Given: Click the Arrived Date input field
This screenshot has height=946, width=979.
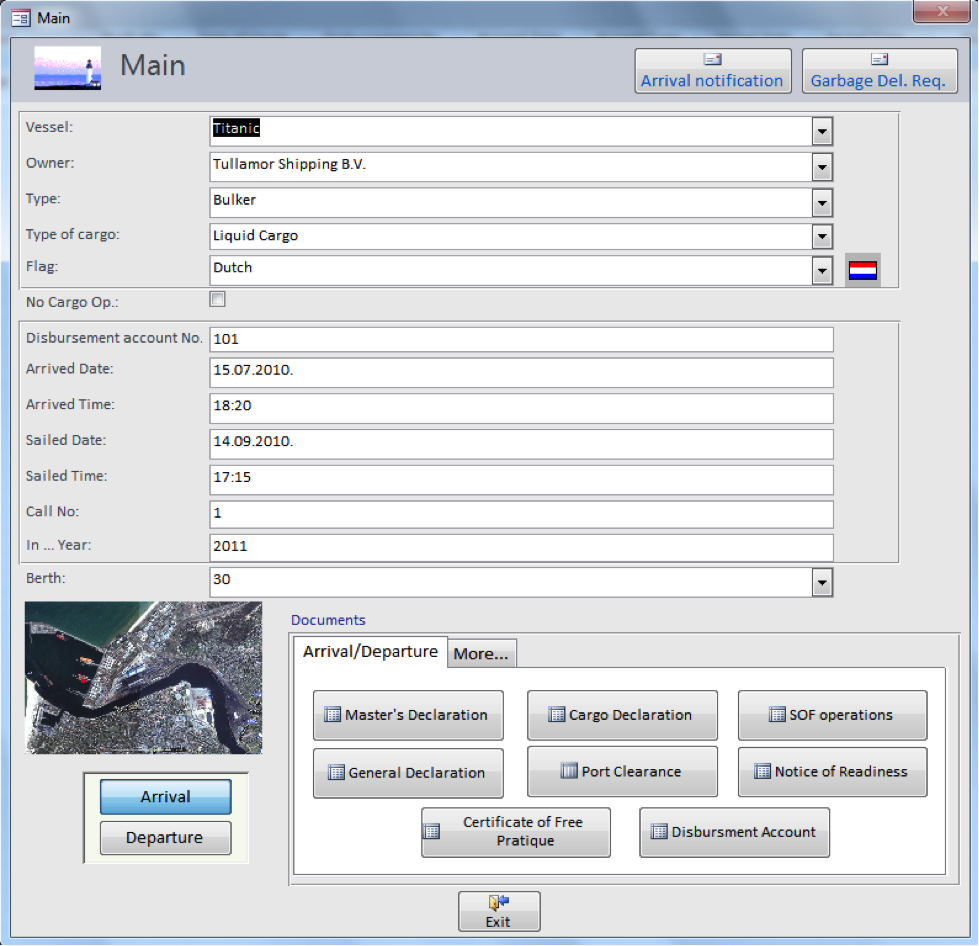Looking at the screenshot, I should coord(521,373).
